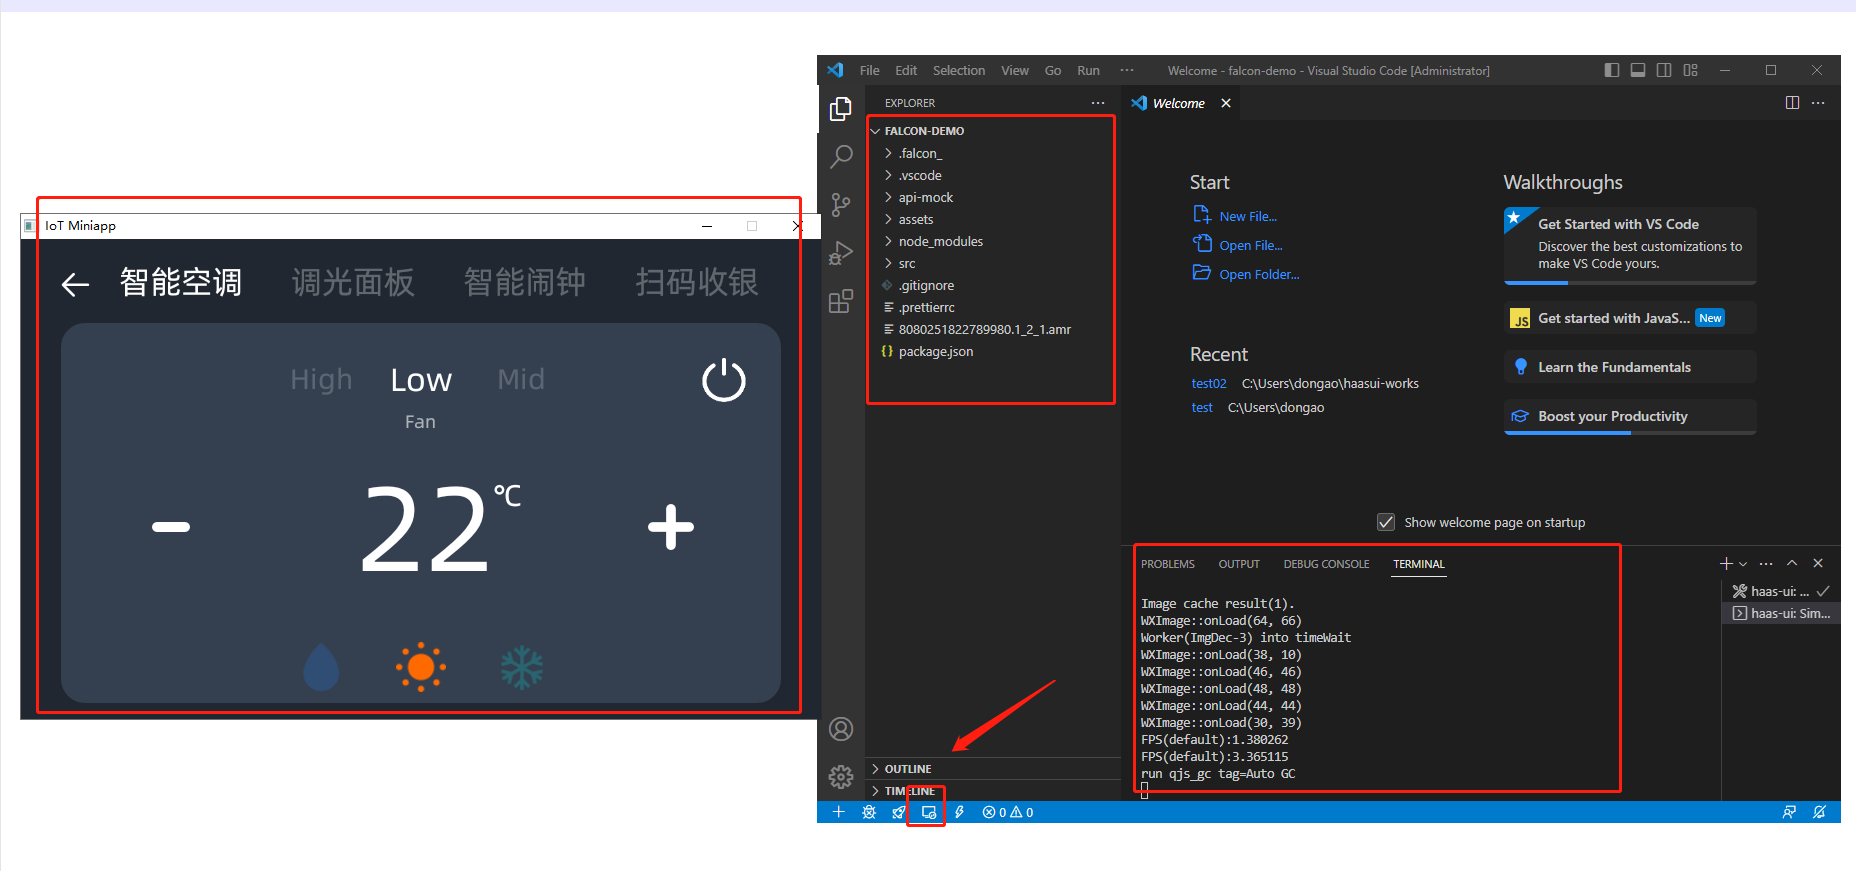Open the Explorer Views and More Actions ellipsis

(x=1098, y=103)
